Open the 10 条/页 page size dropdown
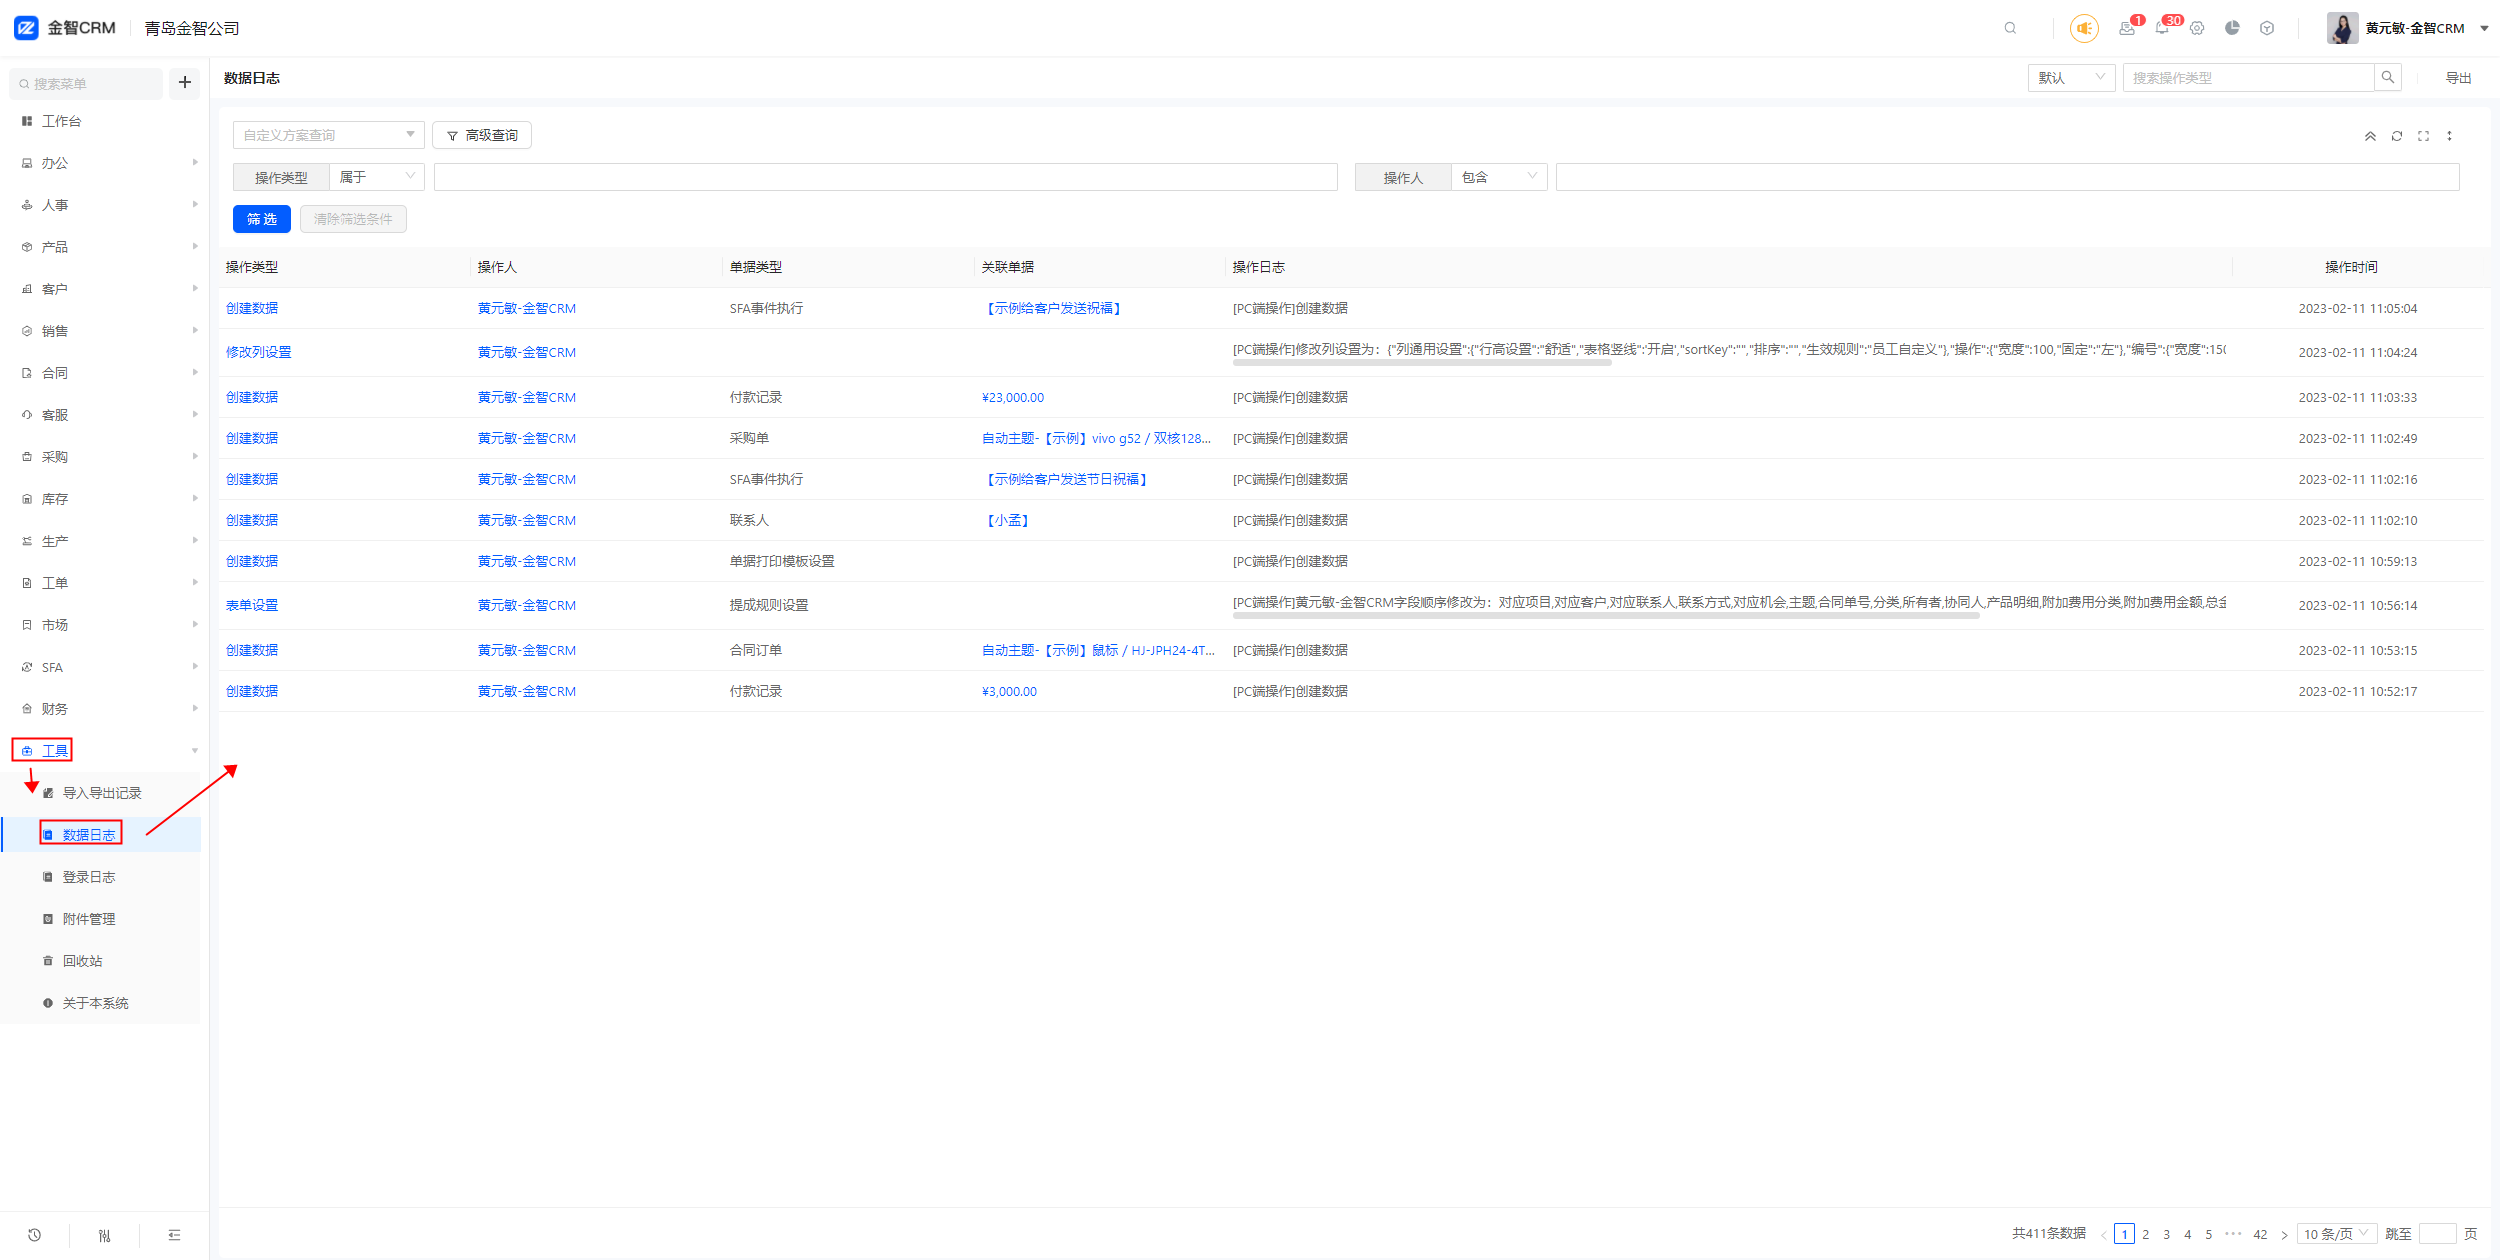This screenshot has height=1260, width=2500. [x=2337, y=1234]
